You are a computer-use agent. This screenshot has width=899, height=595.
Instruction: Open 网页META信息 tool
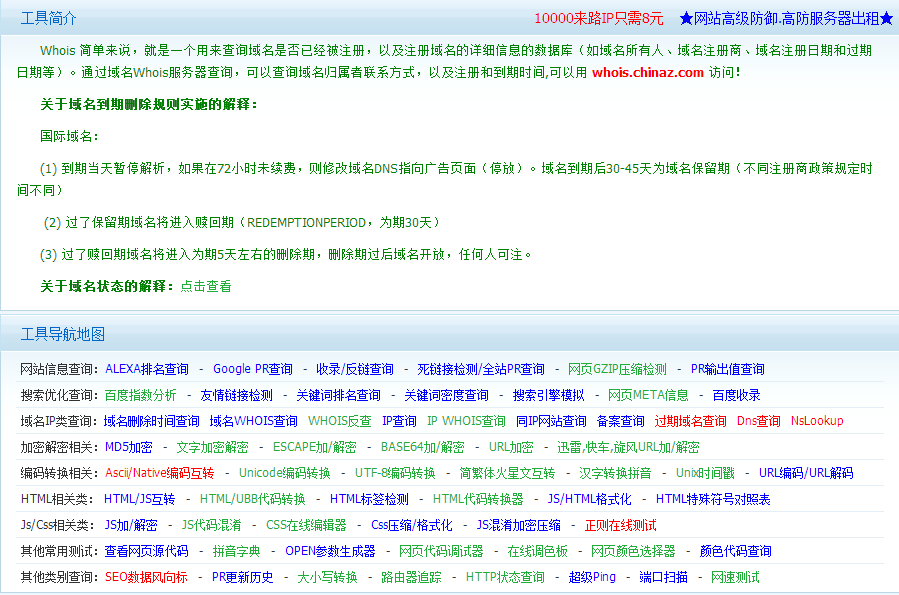coord(648,395)
